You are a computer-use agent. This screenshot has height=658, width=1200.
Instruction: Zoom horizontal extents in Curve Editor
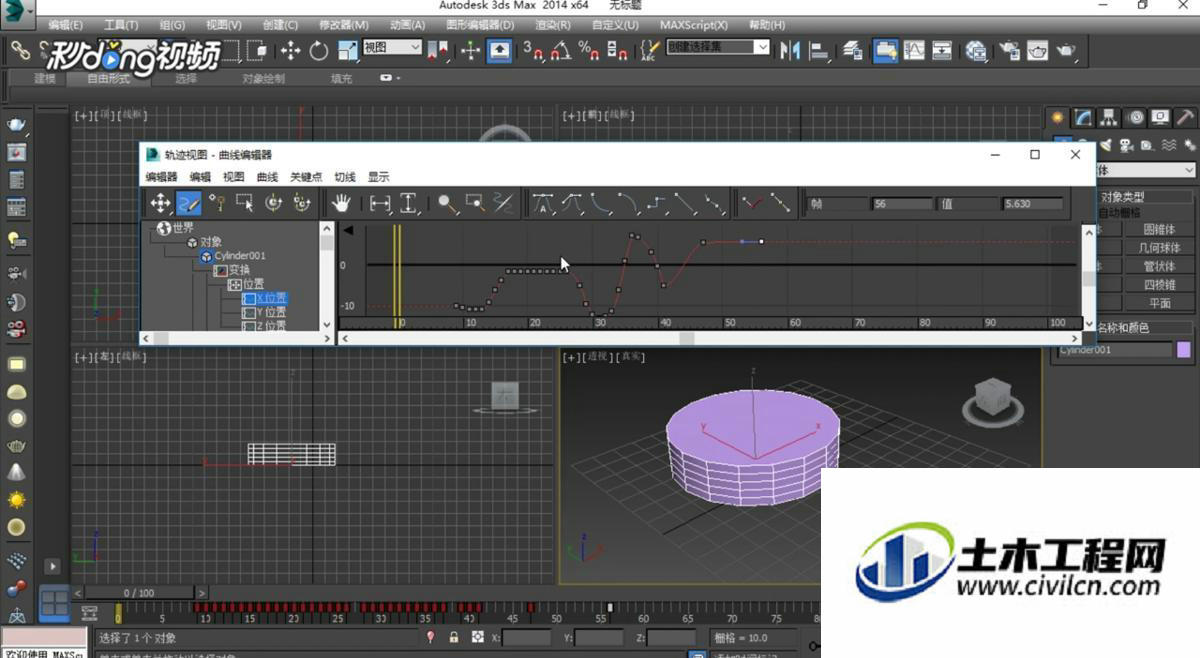click(x=380, y=203)
